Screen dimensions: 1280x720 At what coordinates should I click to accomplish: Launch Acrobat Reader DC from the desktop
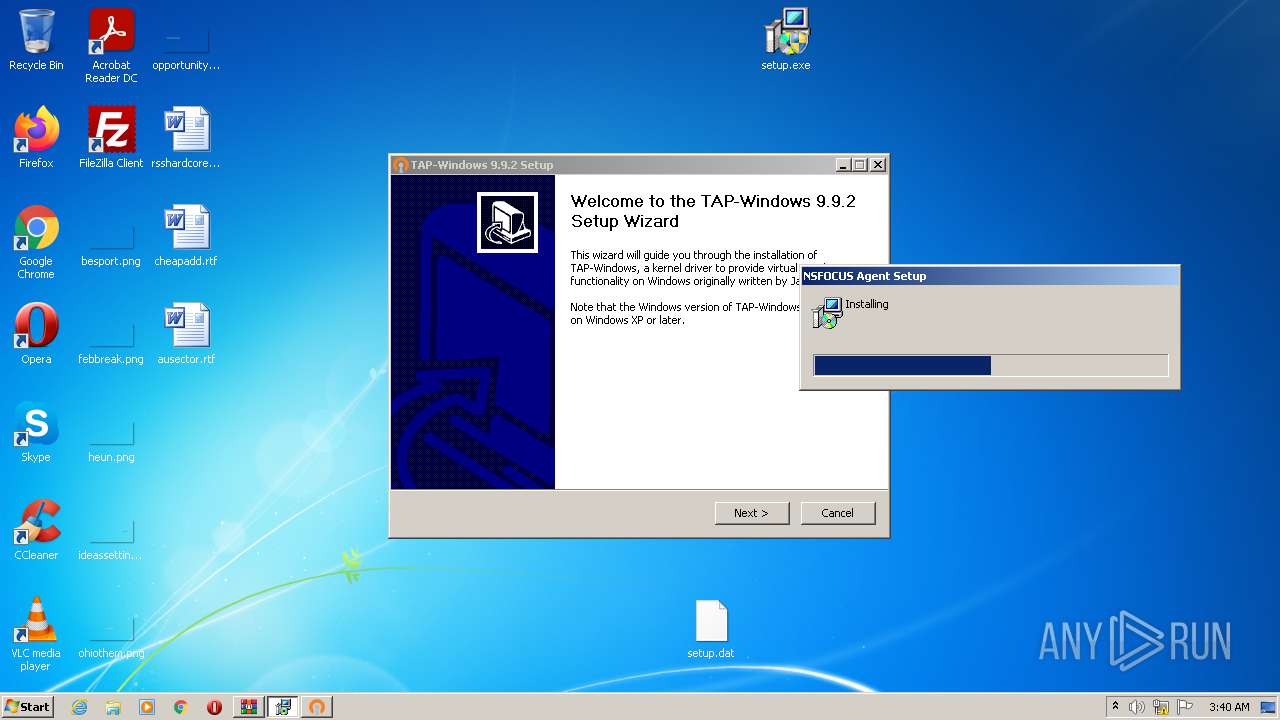point(111,46)
